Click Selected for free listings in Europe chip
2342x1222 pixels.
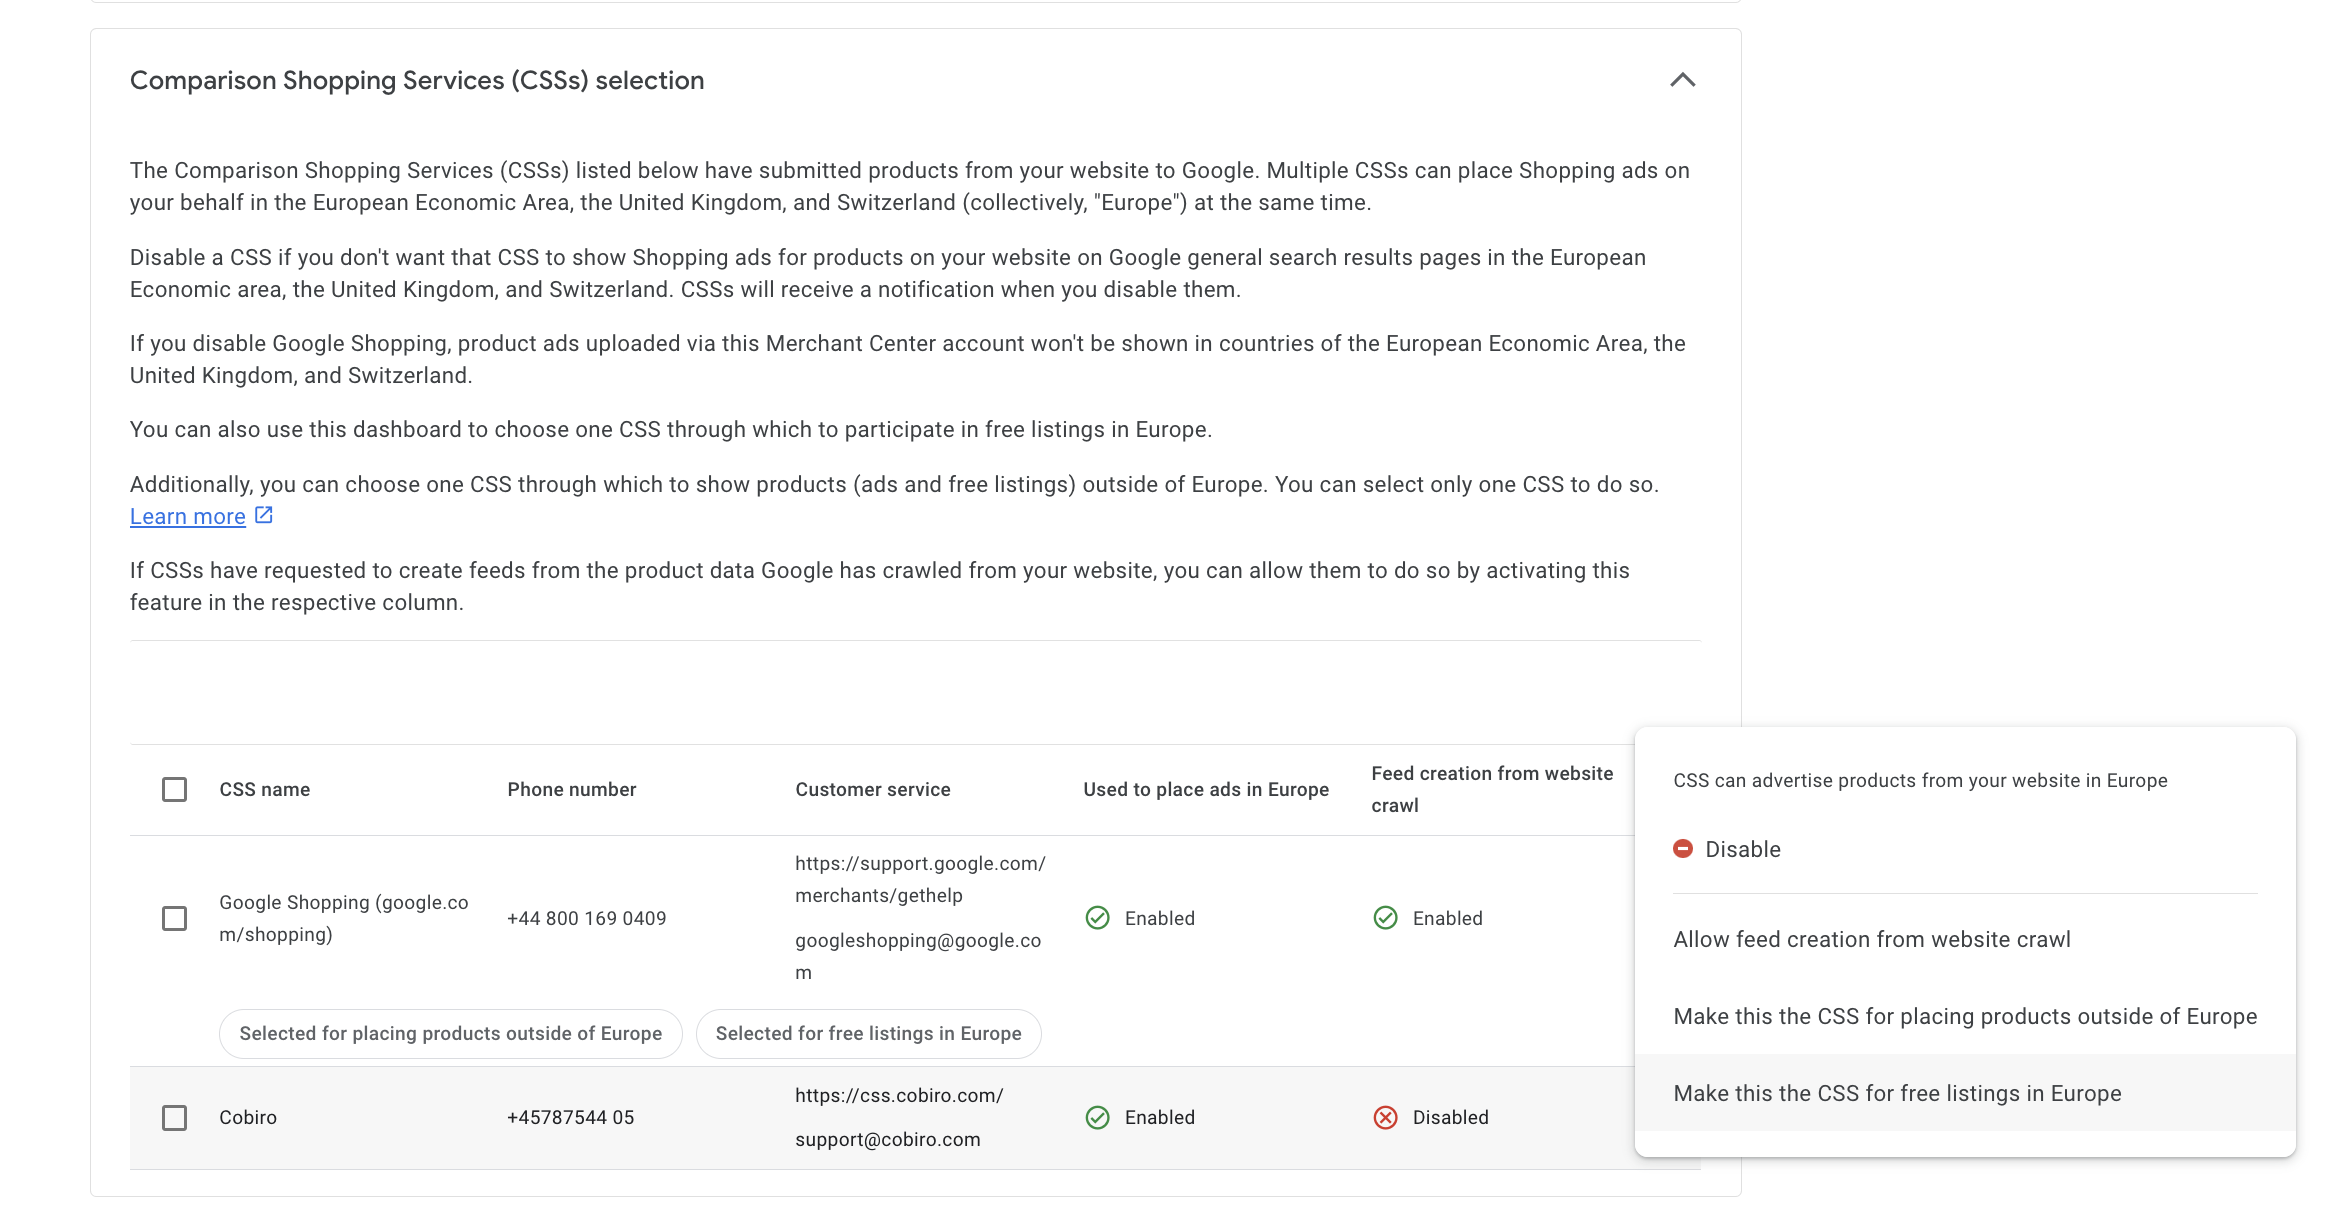868,1033
